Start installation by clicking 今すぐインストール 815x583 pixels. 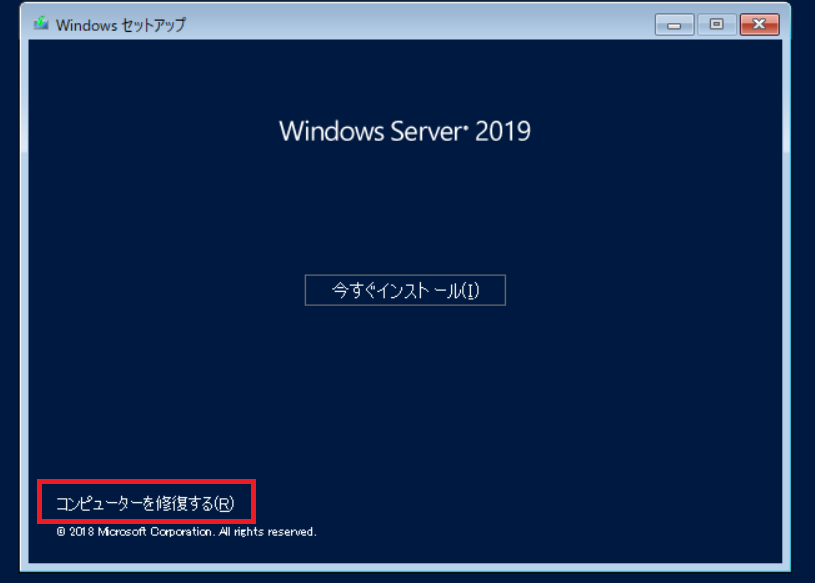pos(404,290)
